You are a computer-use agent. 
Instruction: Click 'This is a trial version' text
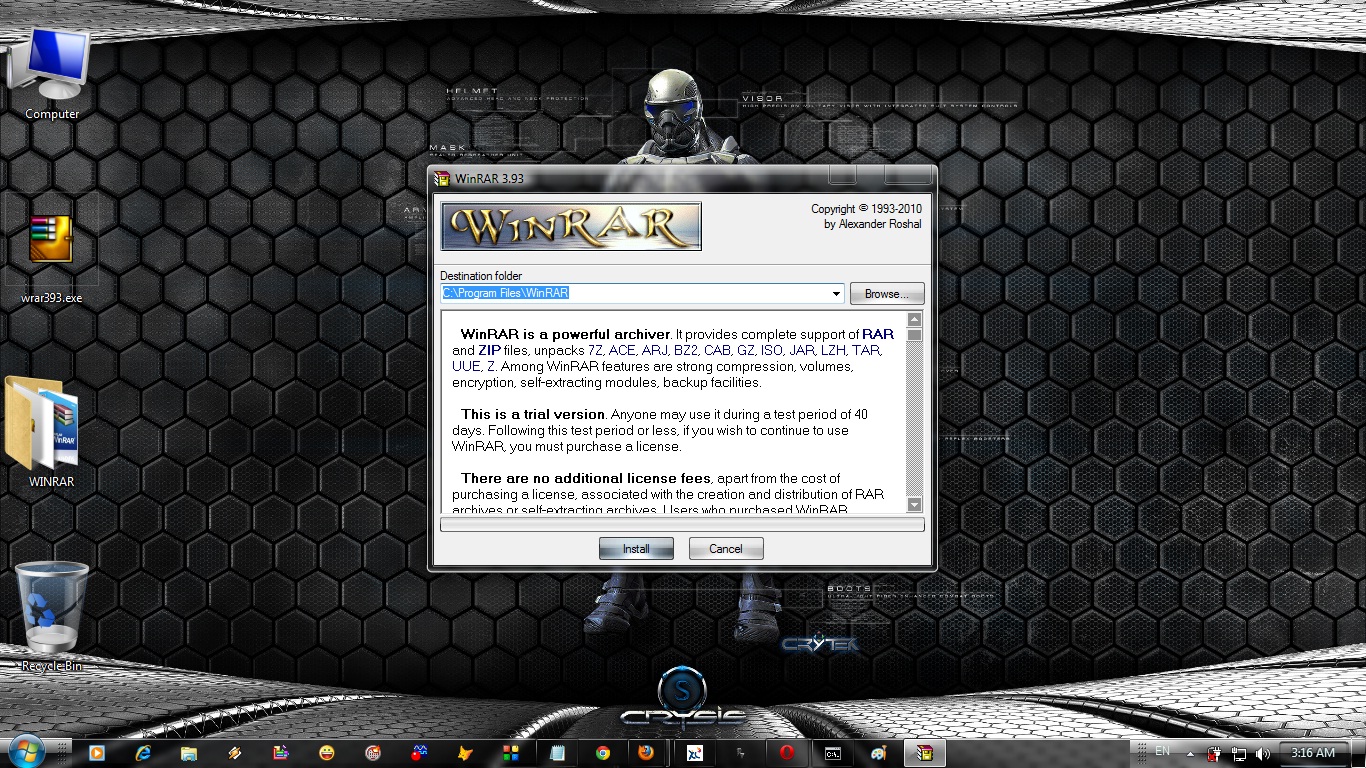click(533, 415)
